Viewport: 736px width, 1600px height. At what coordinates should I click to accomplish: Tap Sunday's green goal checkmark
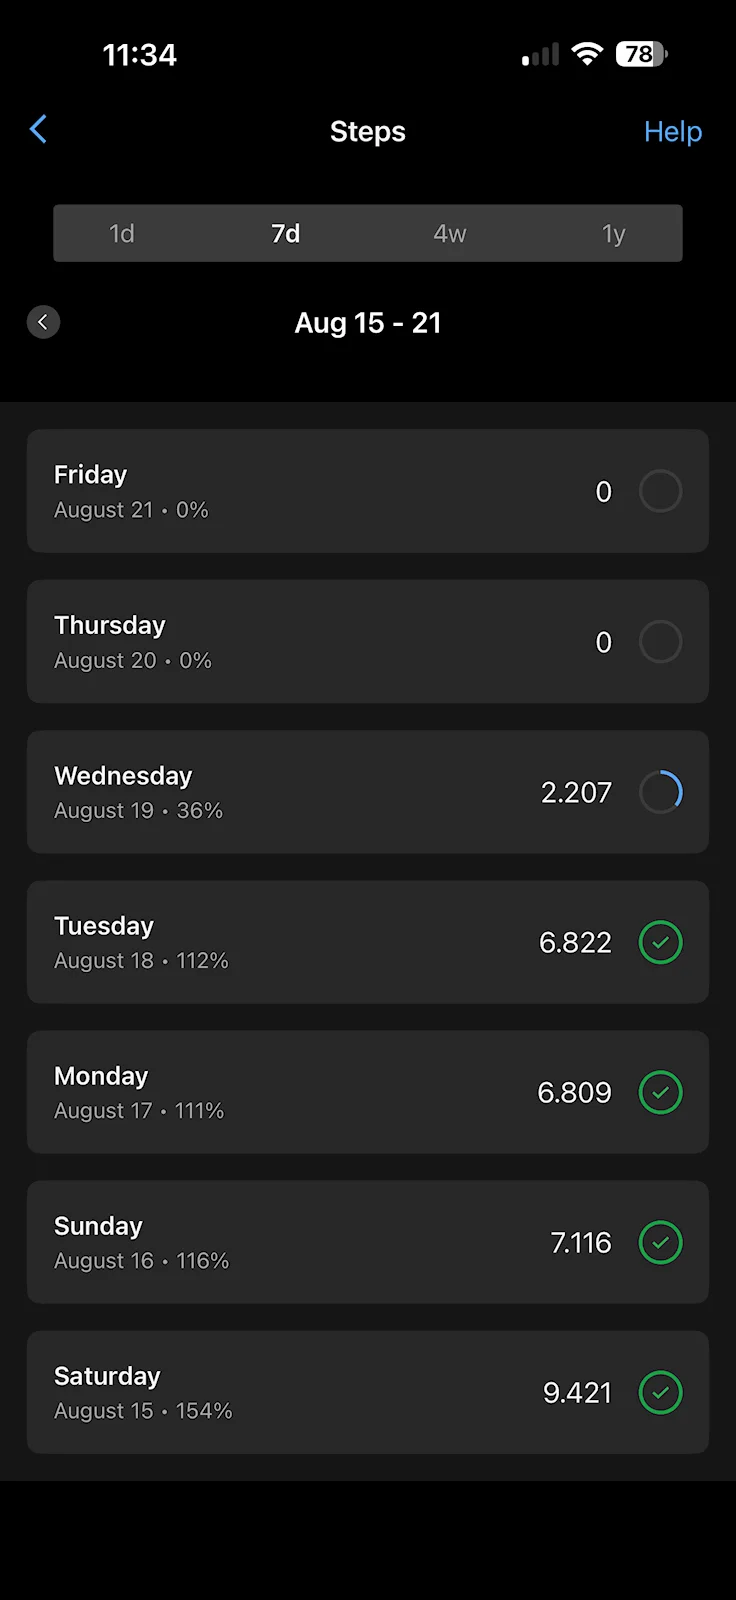tap(661, 1242)
